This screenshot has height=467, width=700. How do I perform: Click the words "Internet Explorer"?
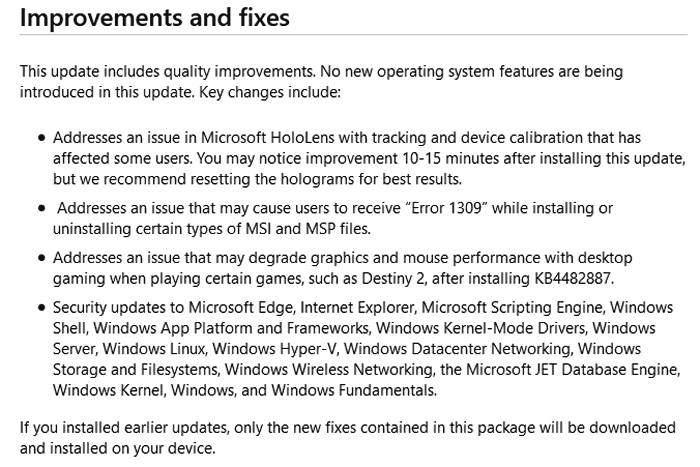pos(357,308)
